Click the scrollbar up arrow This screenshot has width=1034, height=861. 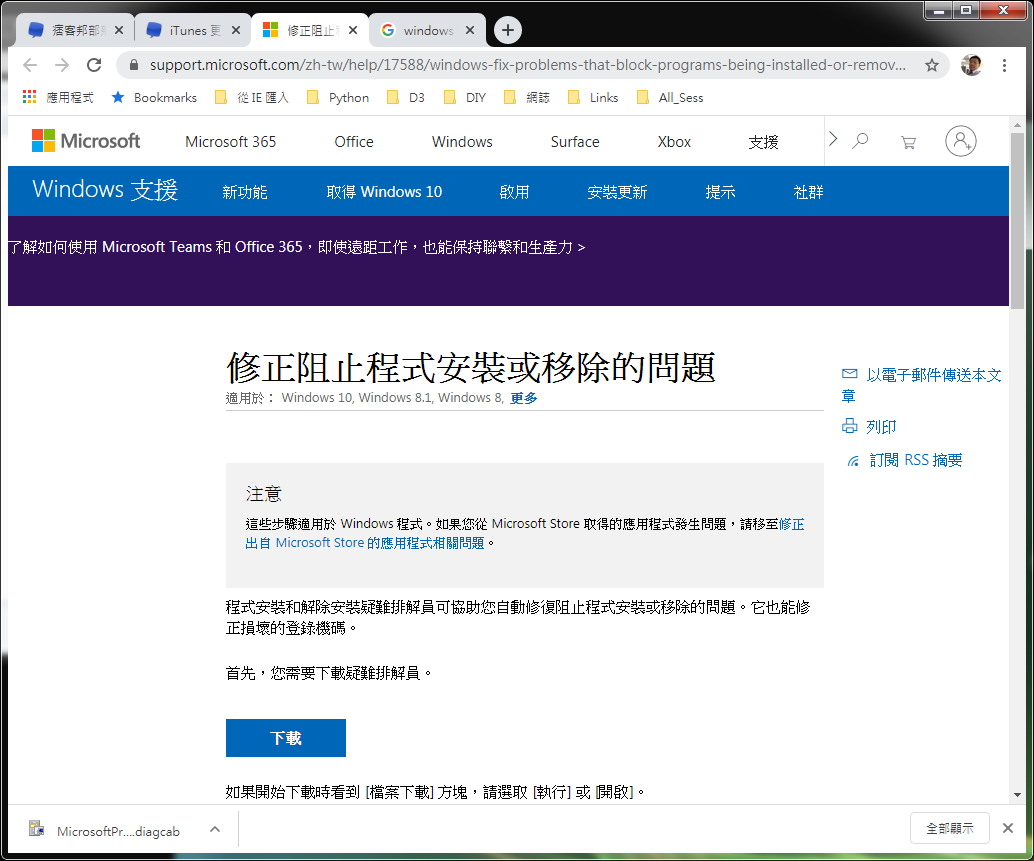point(1017,125)
